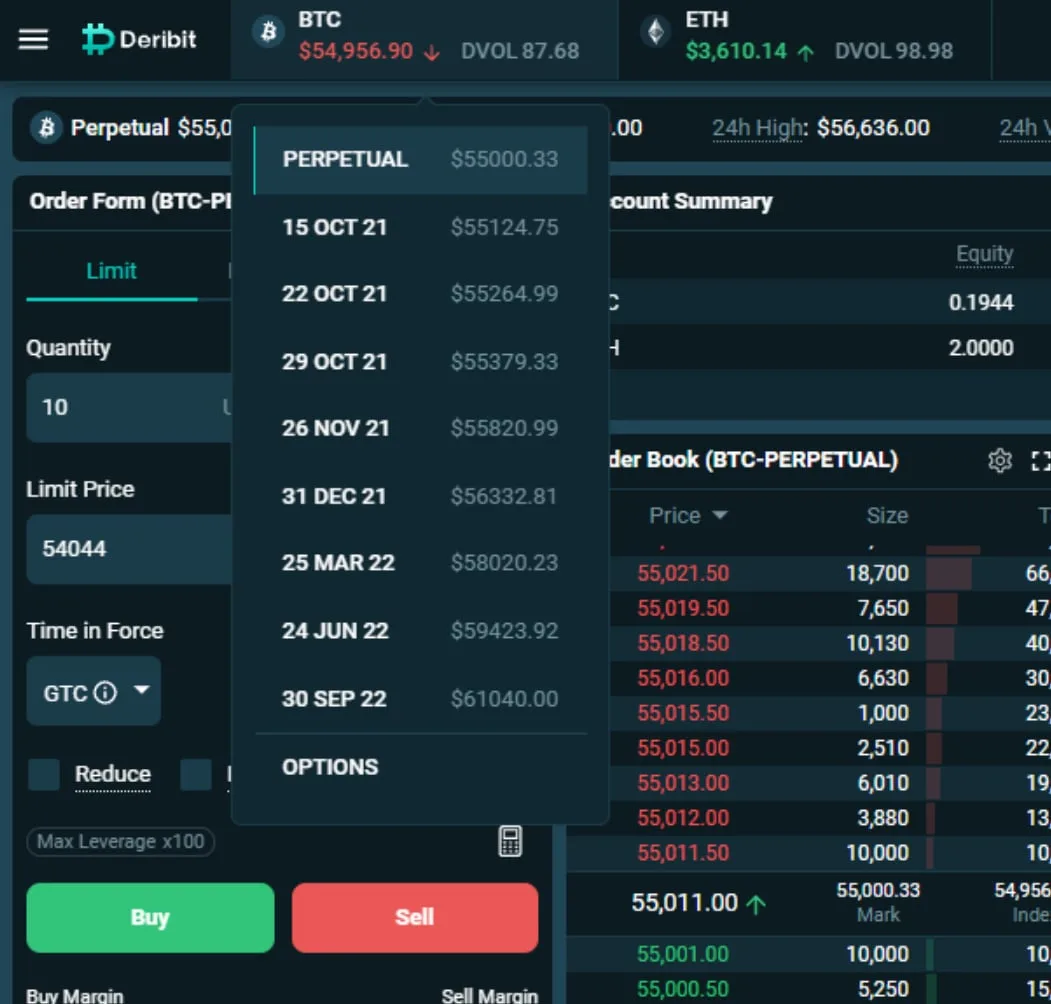Click the Bitcoin icon beside Perpetual
The height and width of the screenshot is (1004, 1051).
46,127
